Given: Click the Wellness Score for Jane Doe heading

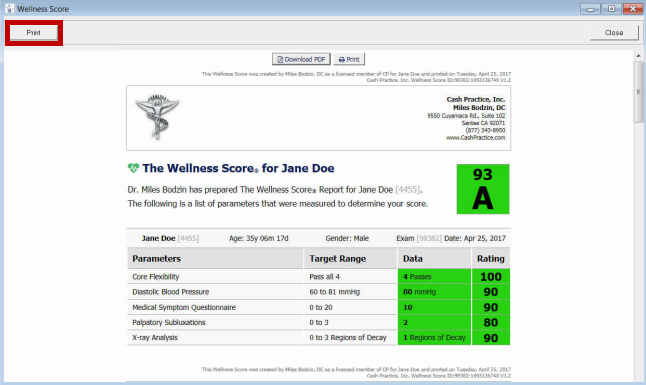Looking at the screenshot, I should tap(239, 168).
